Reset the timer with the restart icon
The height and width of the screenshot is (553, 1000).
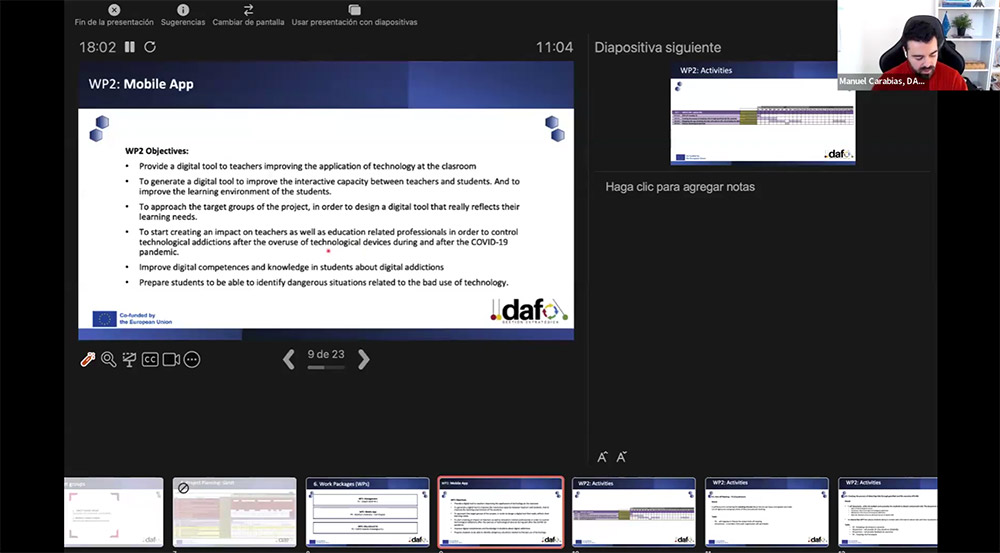(x=150, y=47)
